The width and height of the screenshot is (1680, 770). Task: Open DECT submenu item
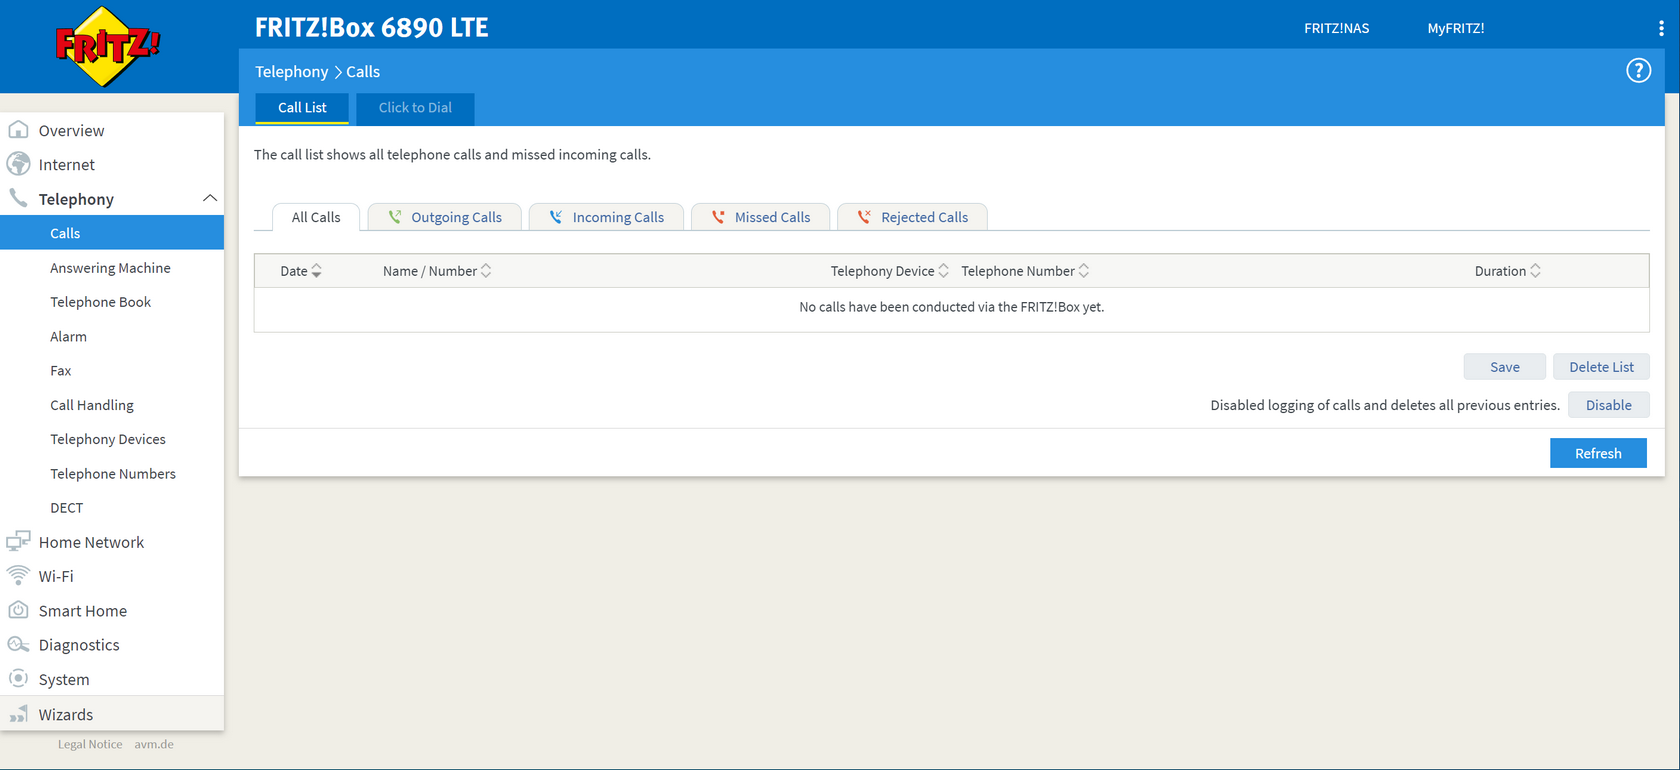112,507
